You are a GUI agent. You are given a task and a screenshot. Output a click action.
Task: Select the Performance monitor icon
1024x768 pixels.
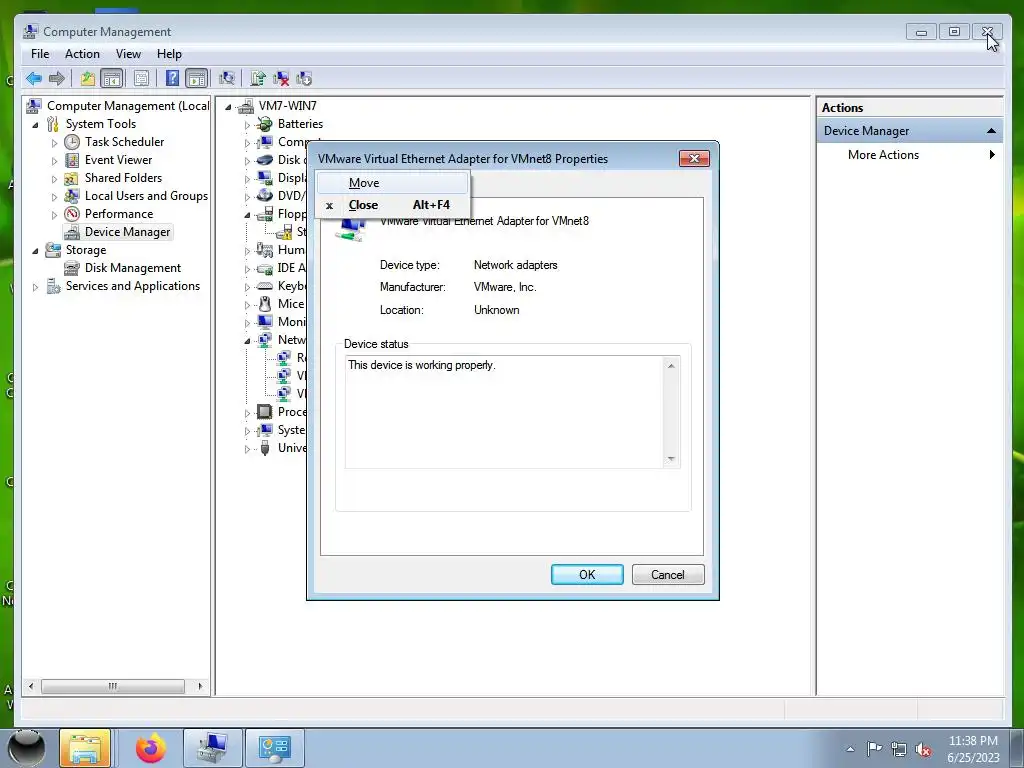point(72,214)
